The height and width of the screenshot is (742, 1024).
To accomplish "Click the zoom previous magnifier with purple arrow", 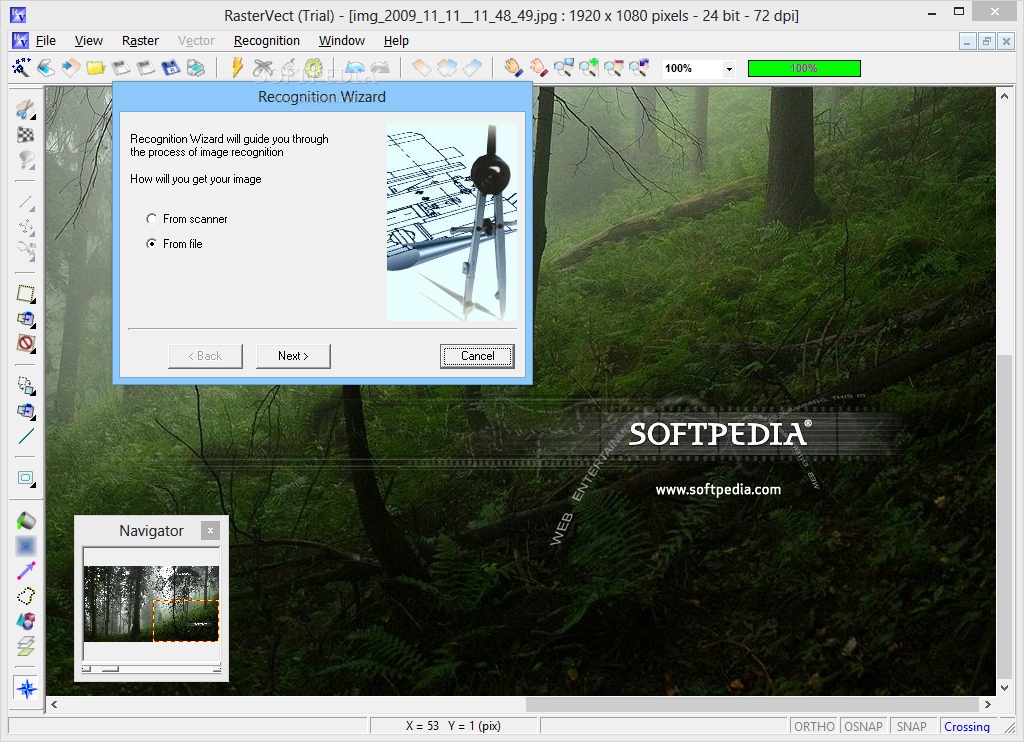I will pyautogui.click(x=639, y=68).
